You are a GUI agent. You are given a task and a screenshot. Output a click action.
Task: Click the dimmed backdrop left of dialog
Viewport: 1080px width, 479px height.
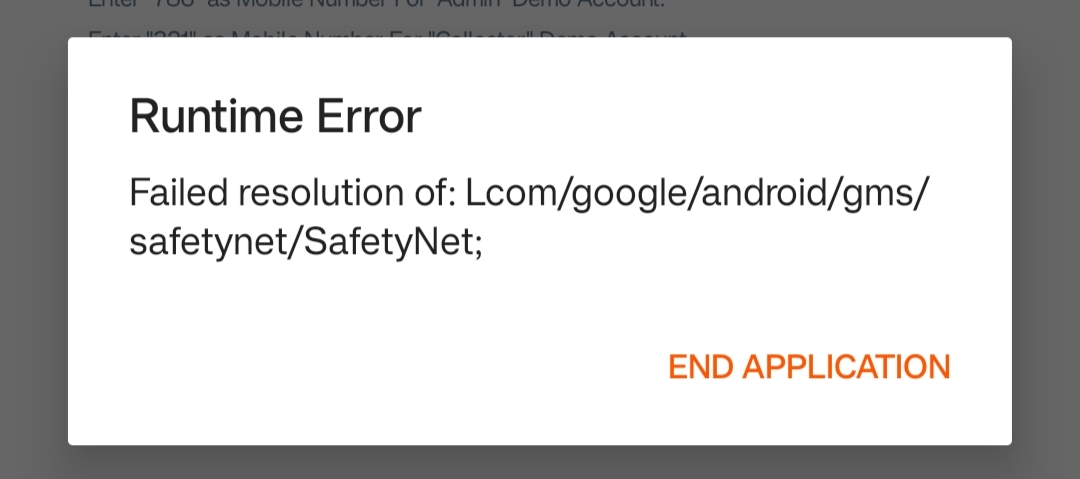pos(33,240)
